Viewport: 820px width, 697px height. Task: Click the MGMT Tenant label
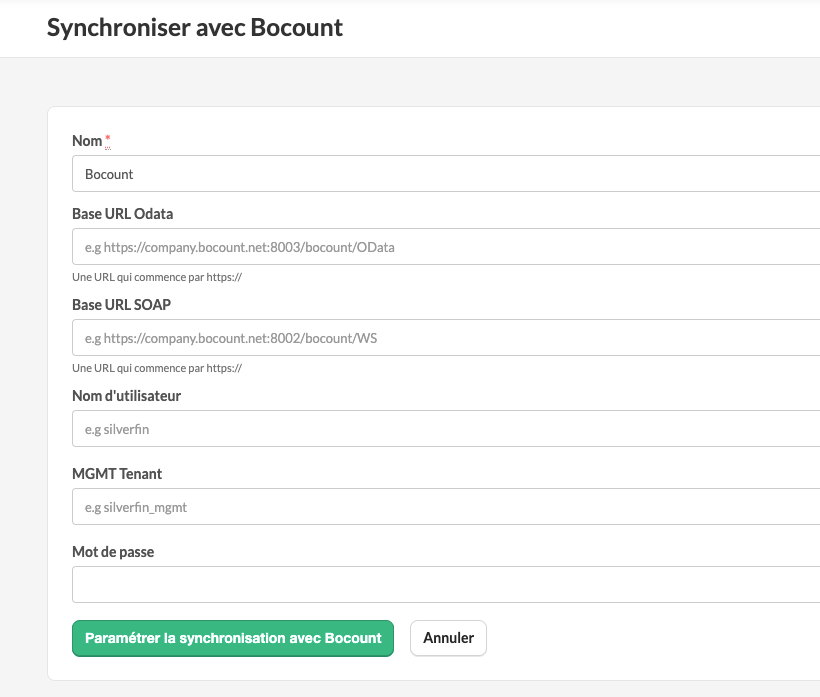point(117,474)
